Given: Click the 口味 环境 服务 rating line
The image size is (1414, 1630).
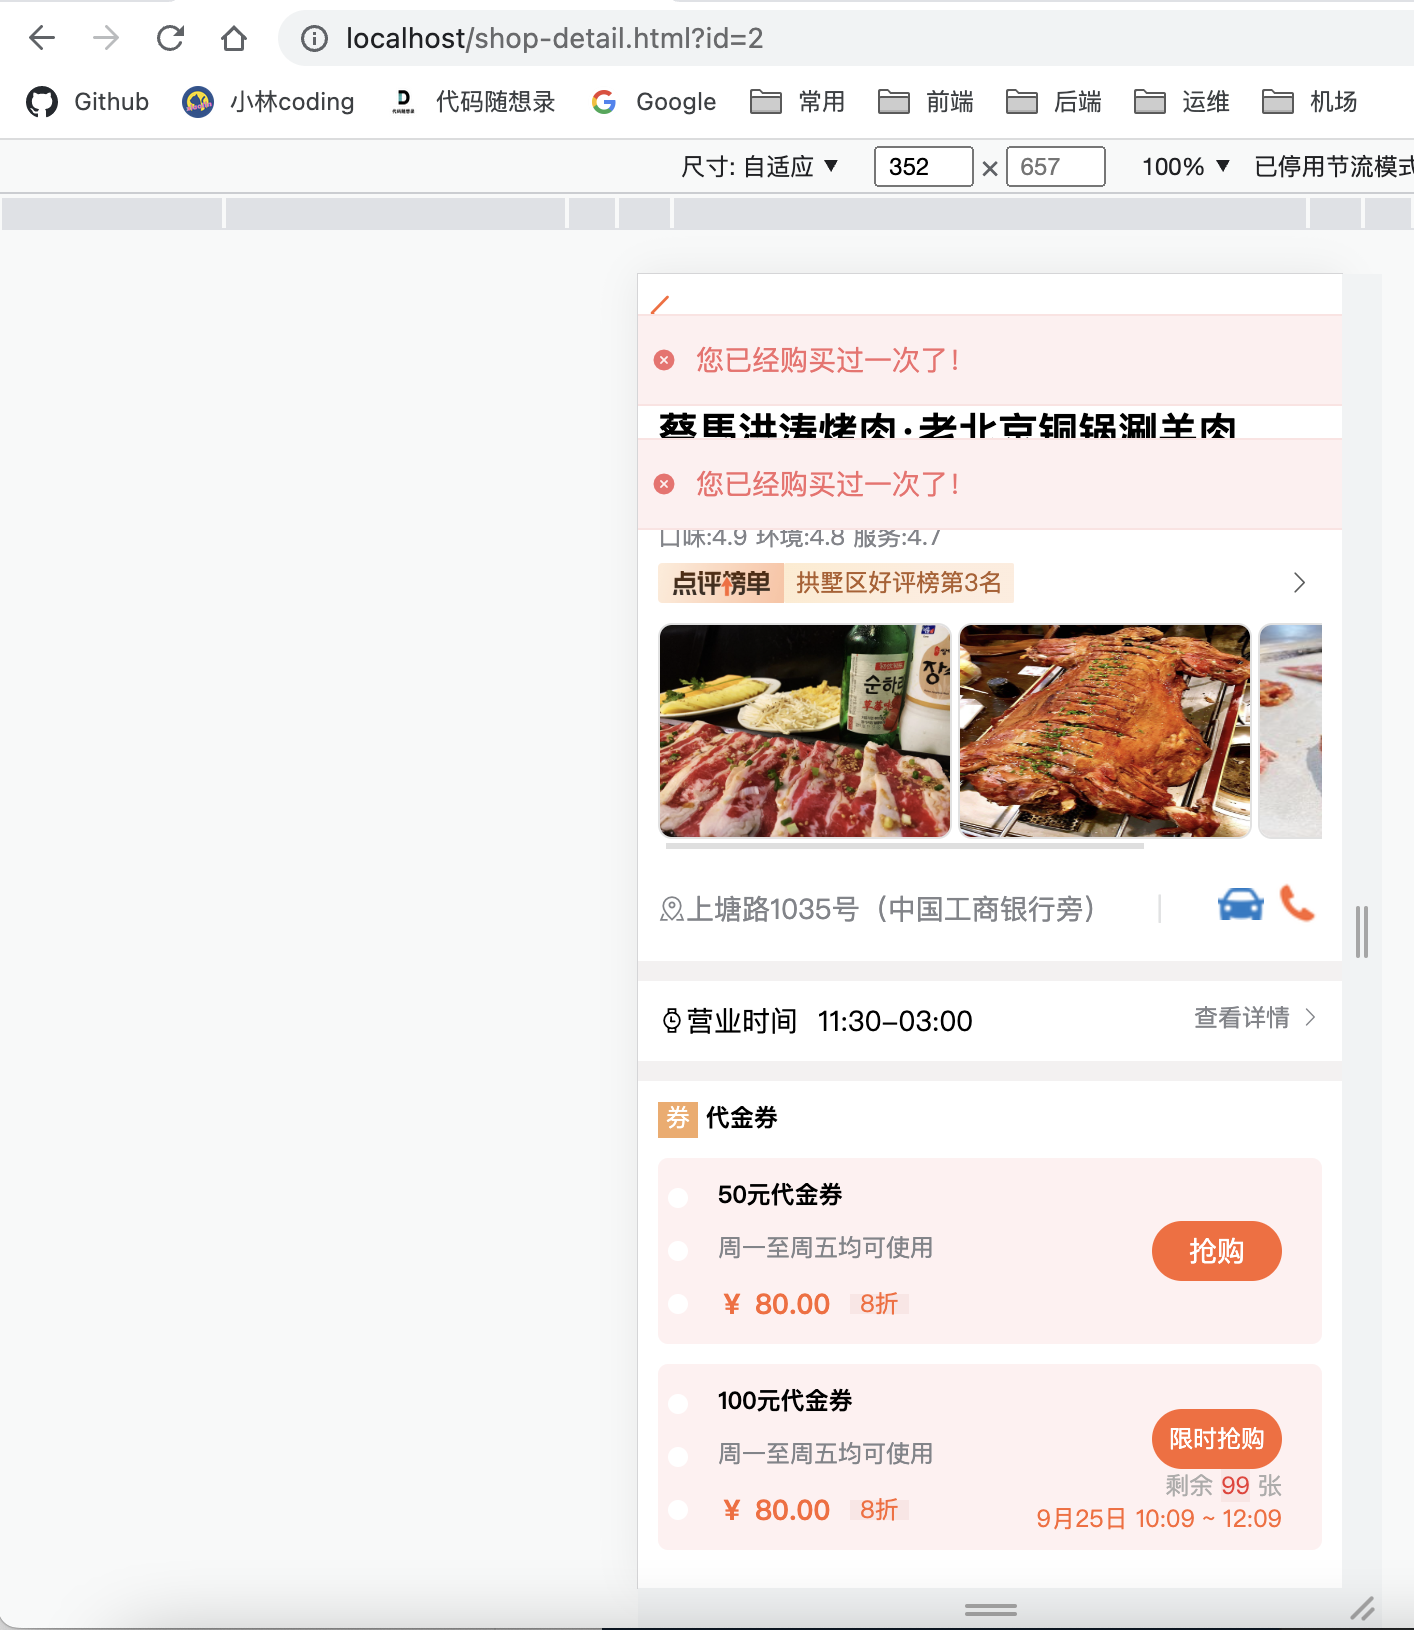Looking at the screenshot, I should [x=800, y=538].
